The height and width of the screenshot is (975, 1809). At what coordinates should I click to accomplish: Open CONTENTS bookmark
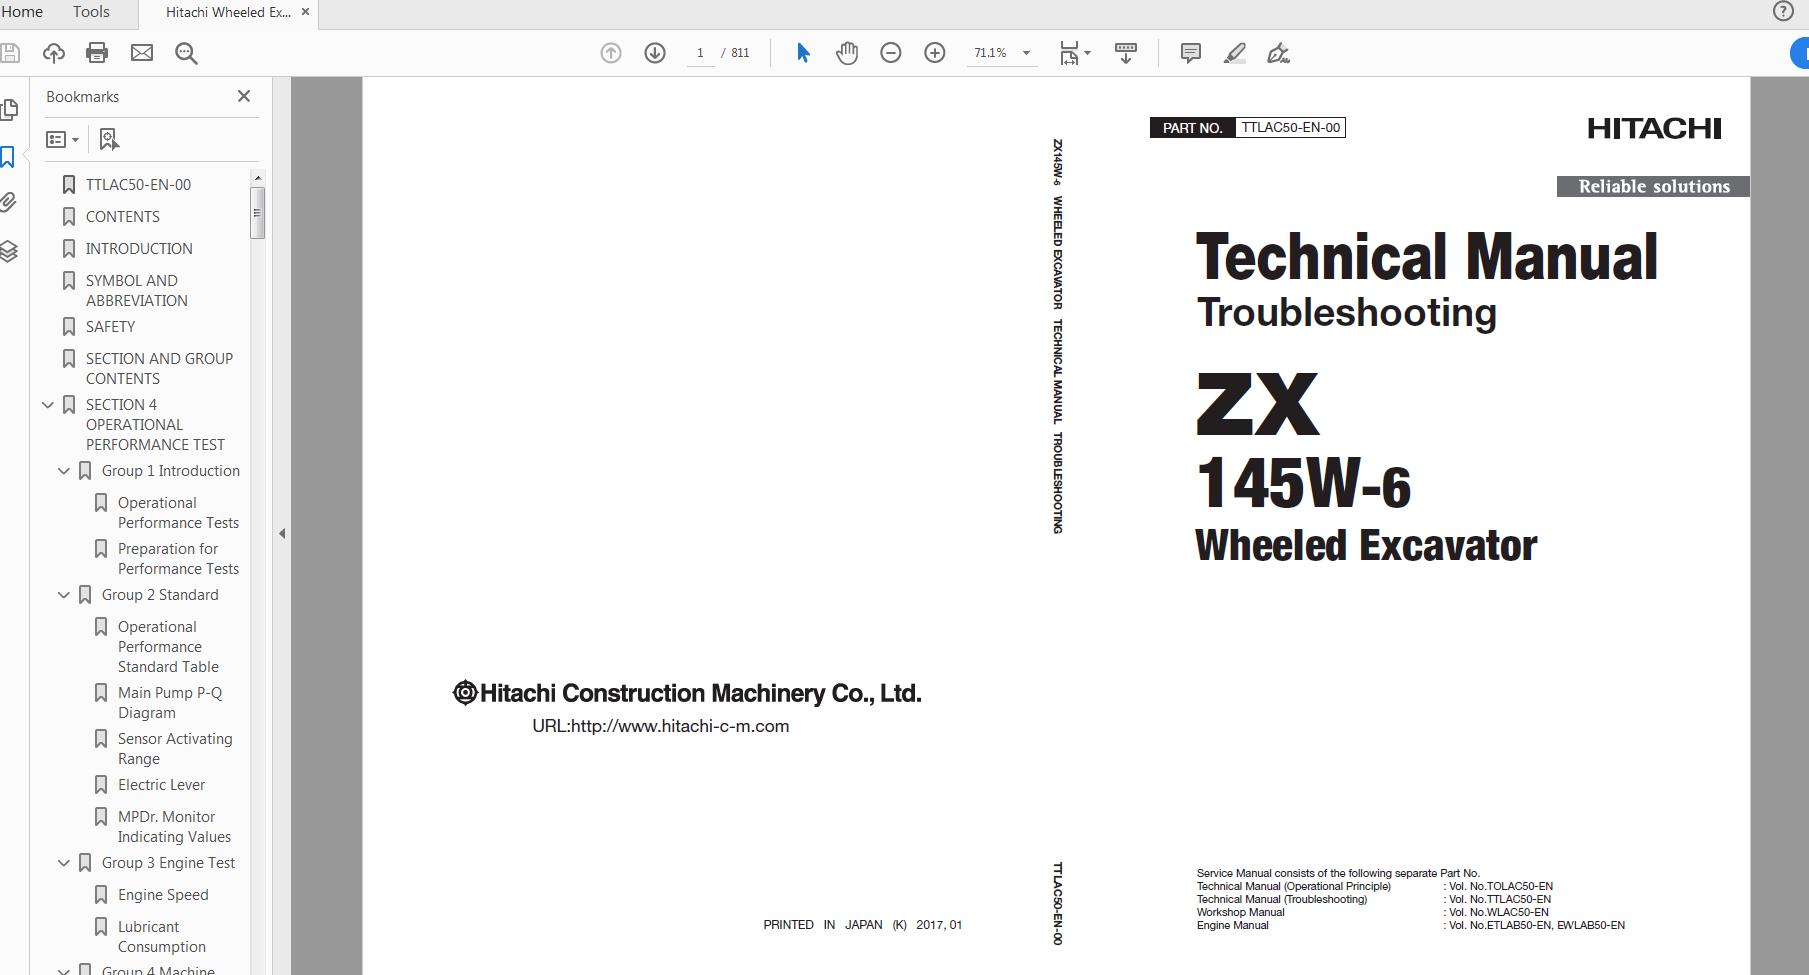coord(123,217)
